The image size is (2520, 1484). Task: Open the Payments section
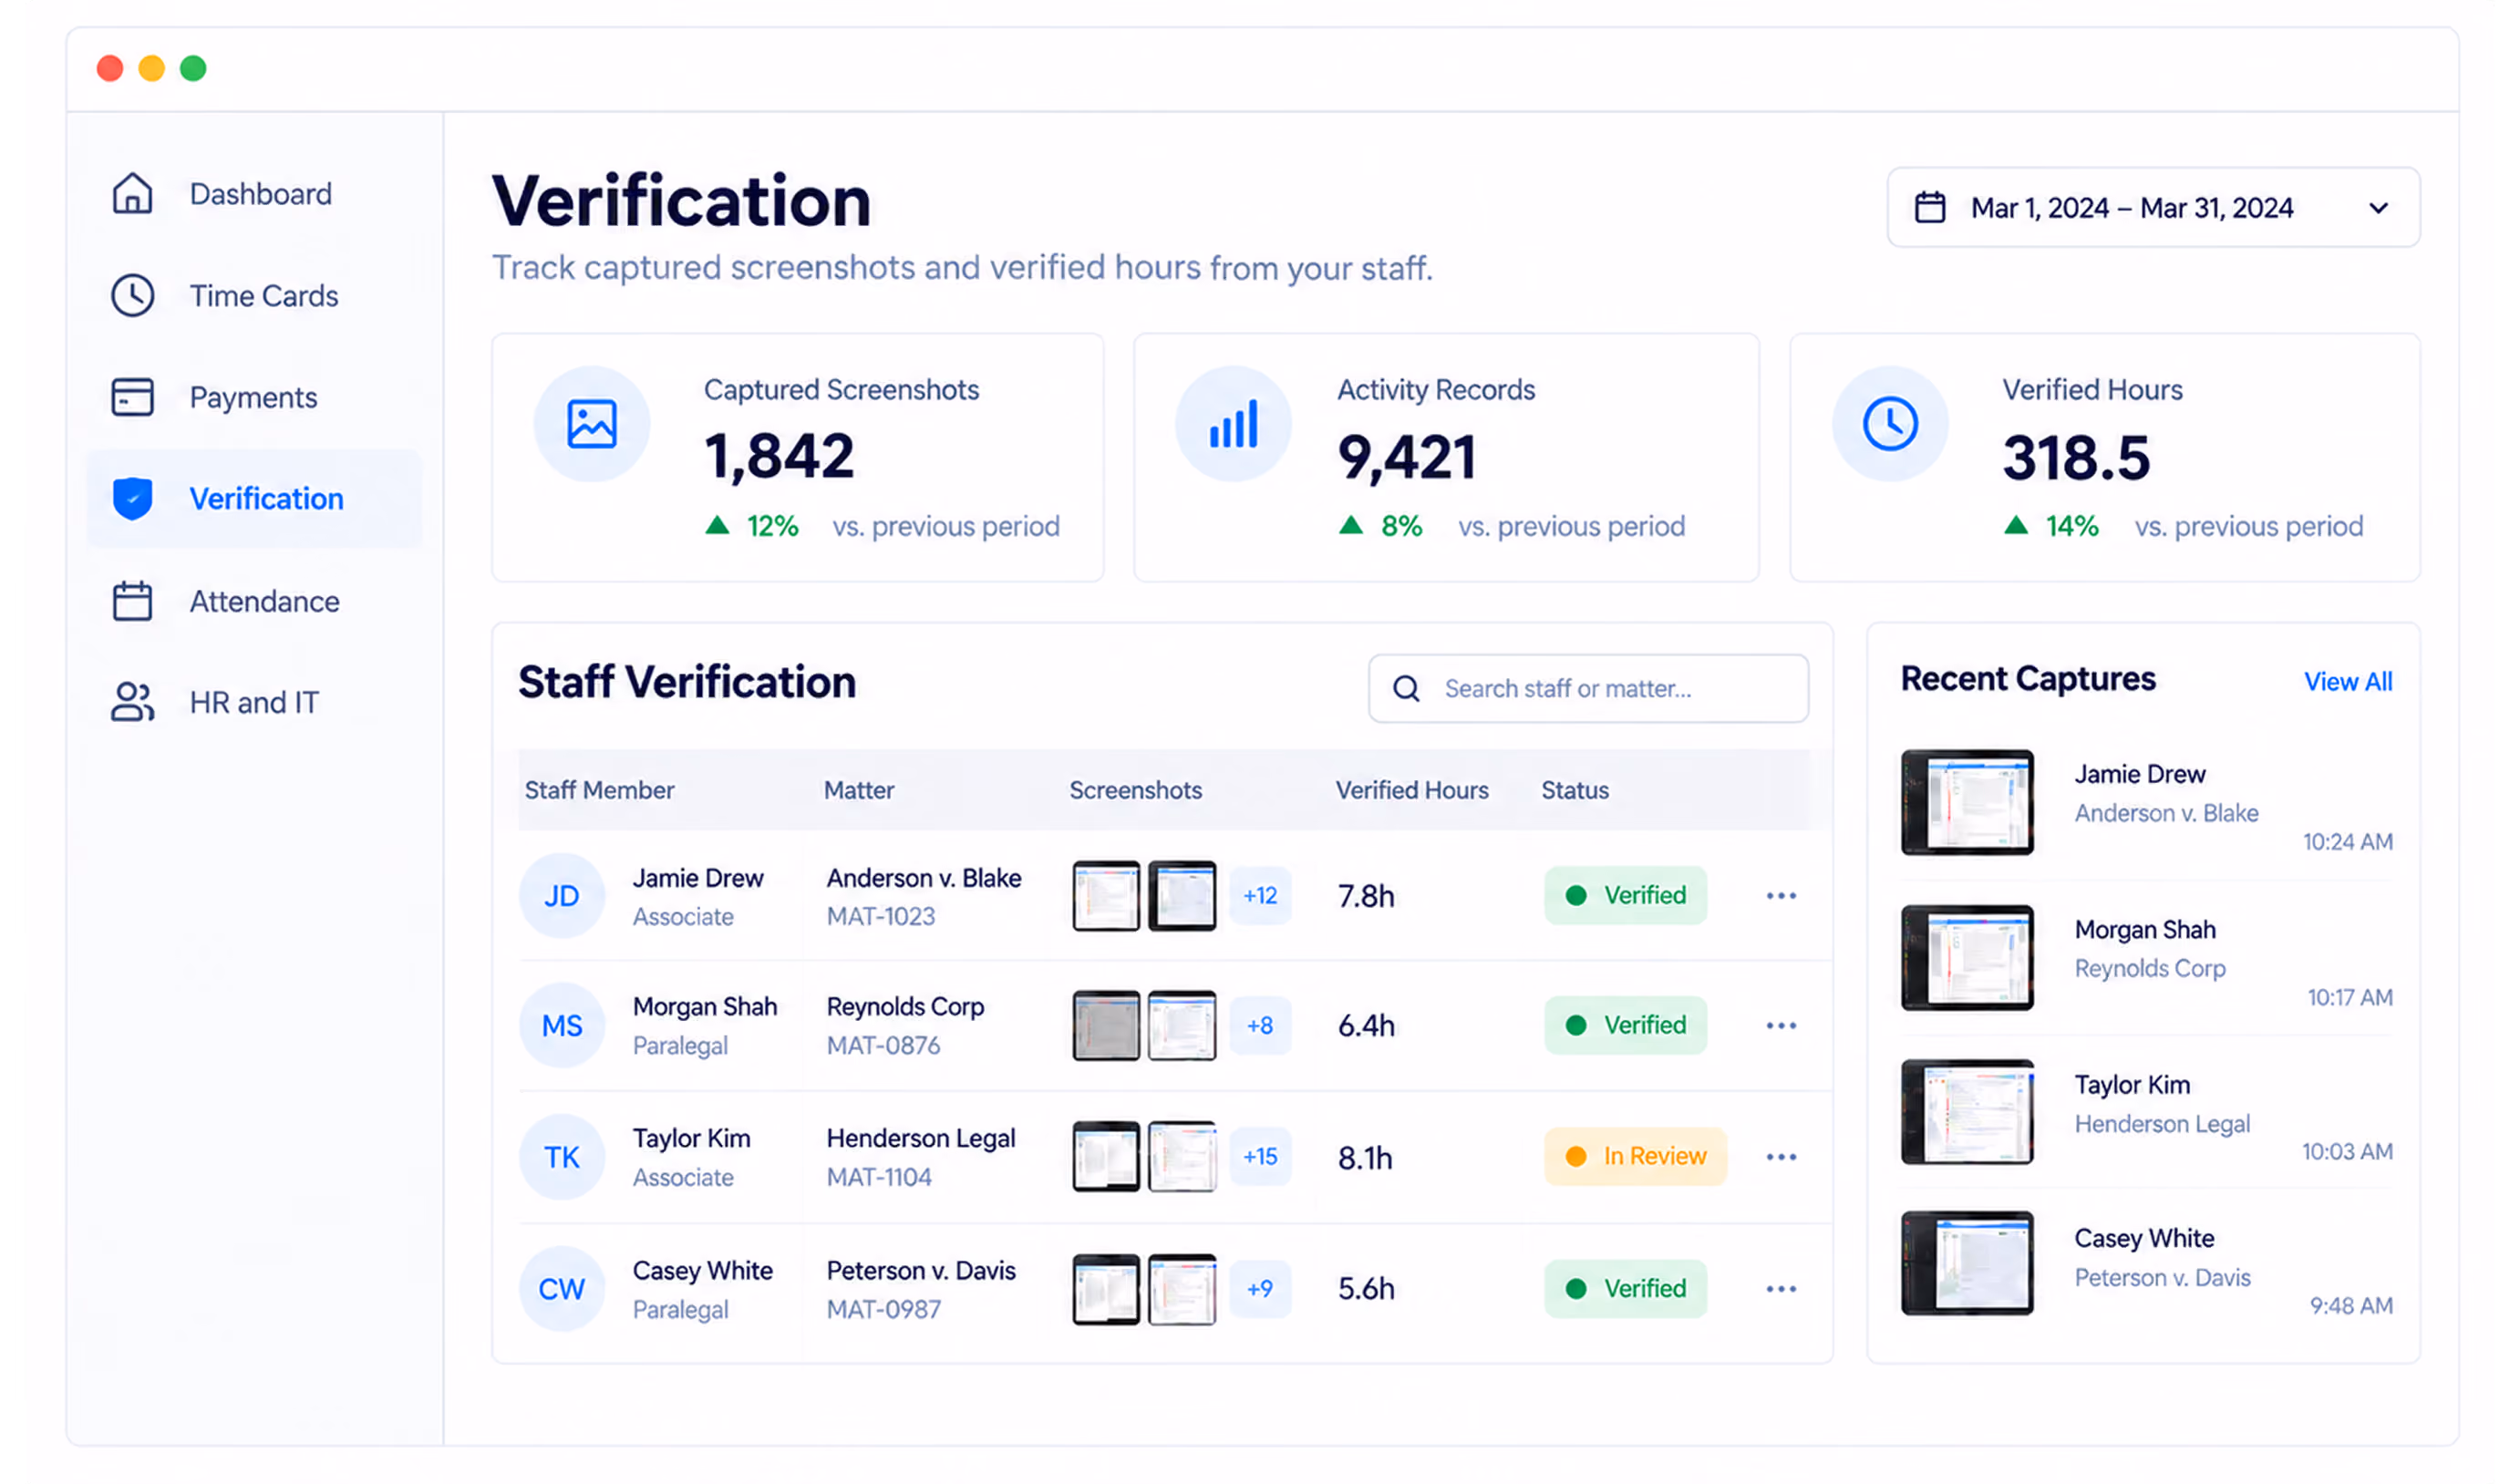(x=255, y=397)
